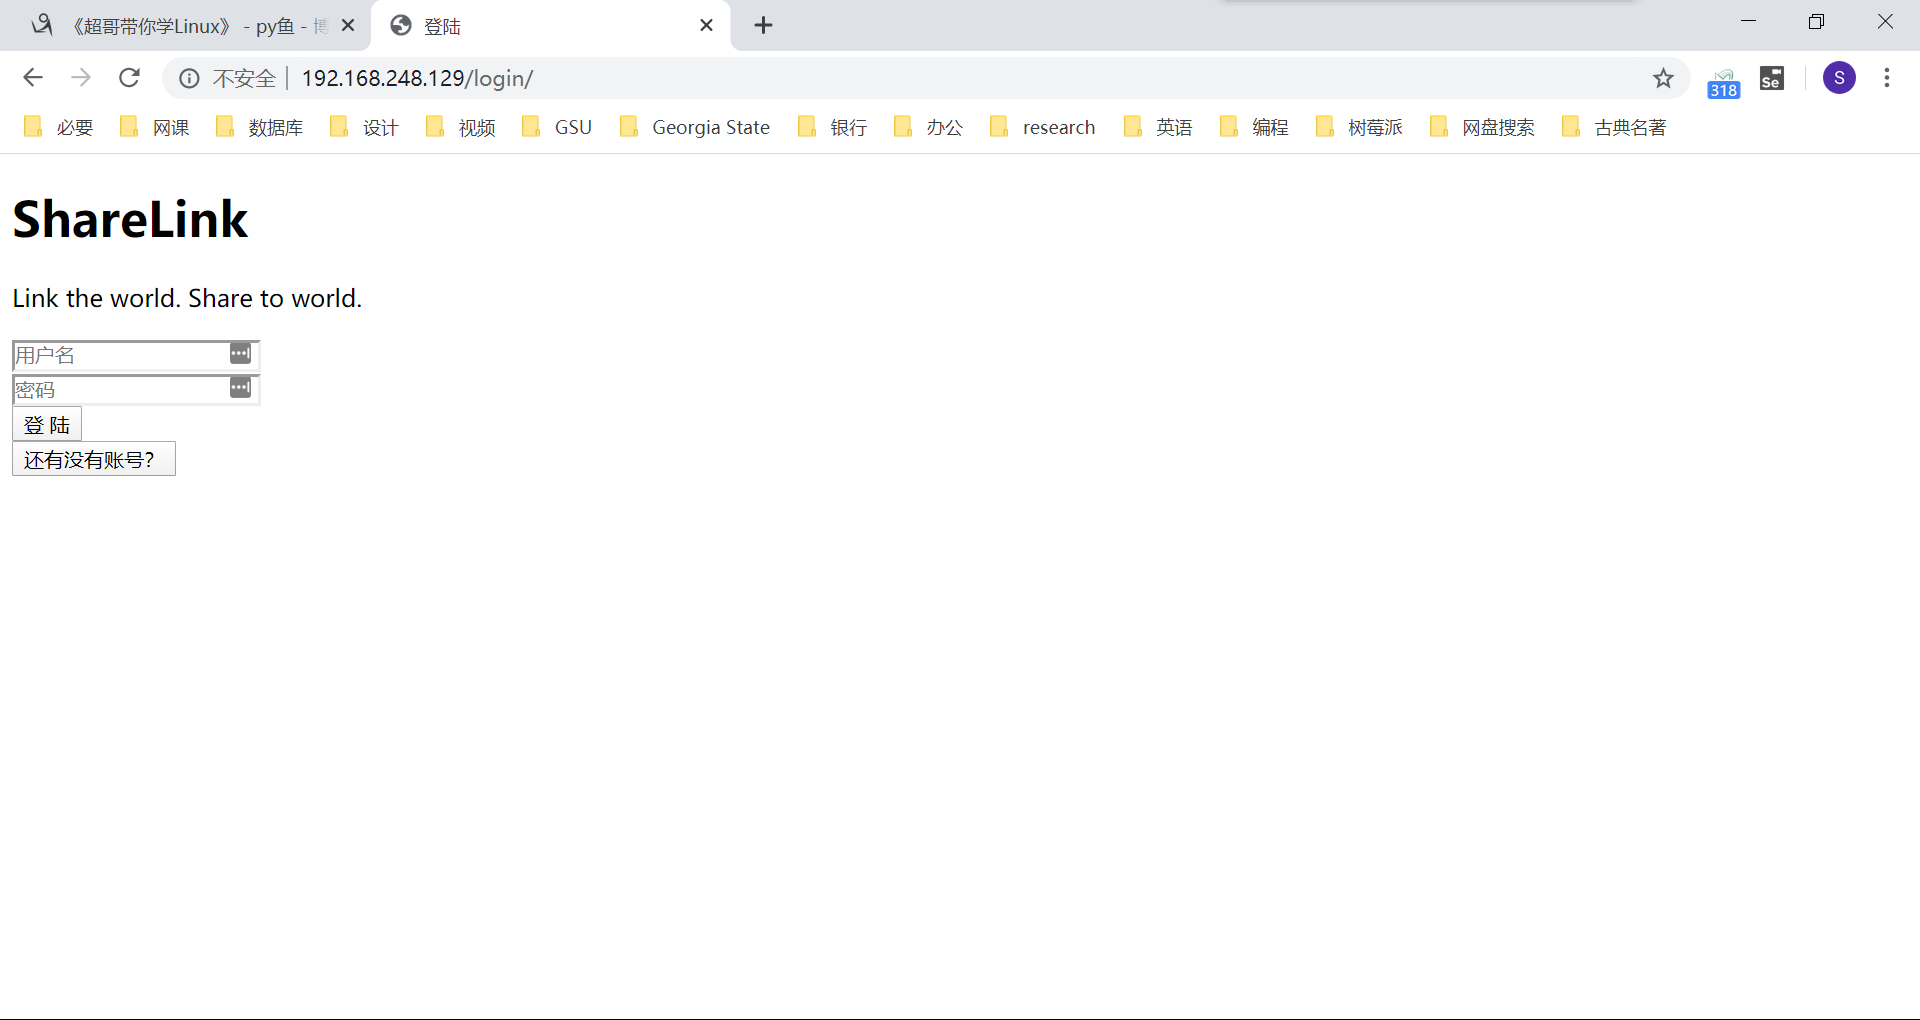The image size is (1920, 1020).
Task: Restore down the browser window
Action: 1817,22
